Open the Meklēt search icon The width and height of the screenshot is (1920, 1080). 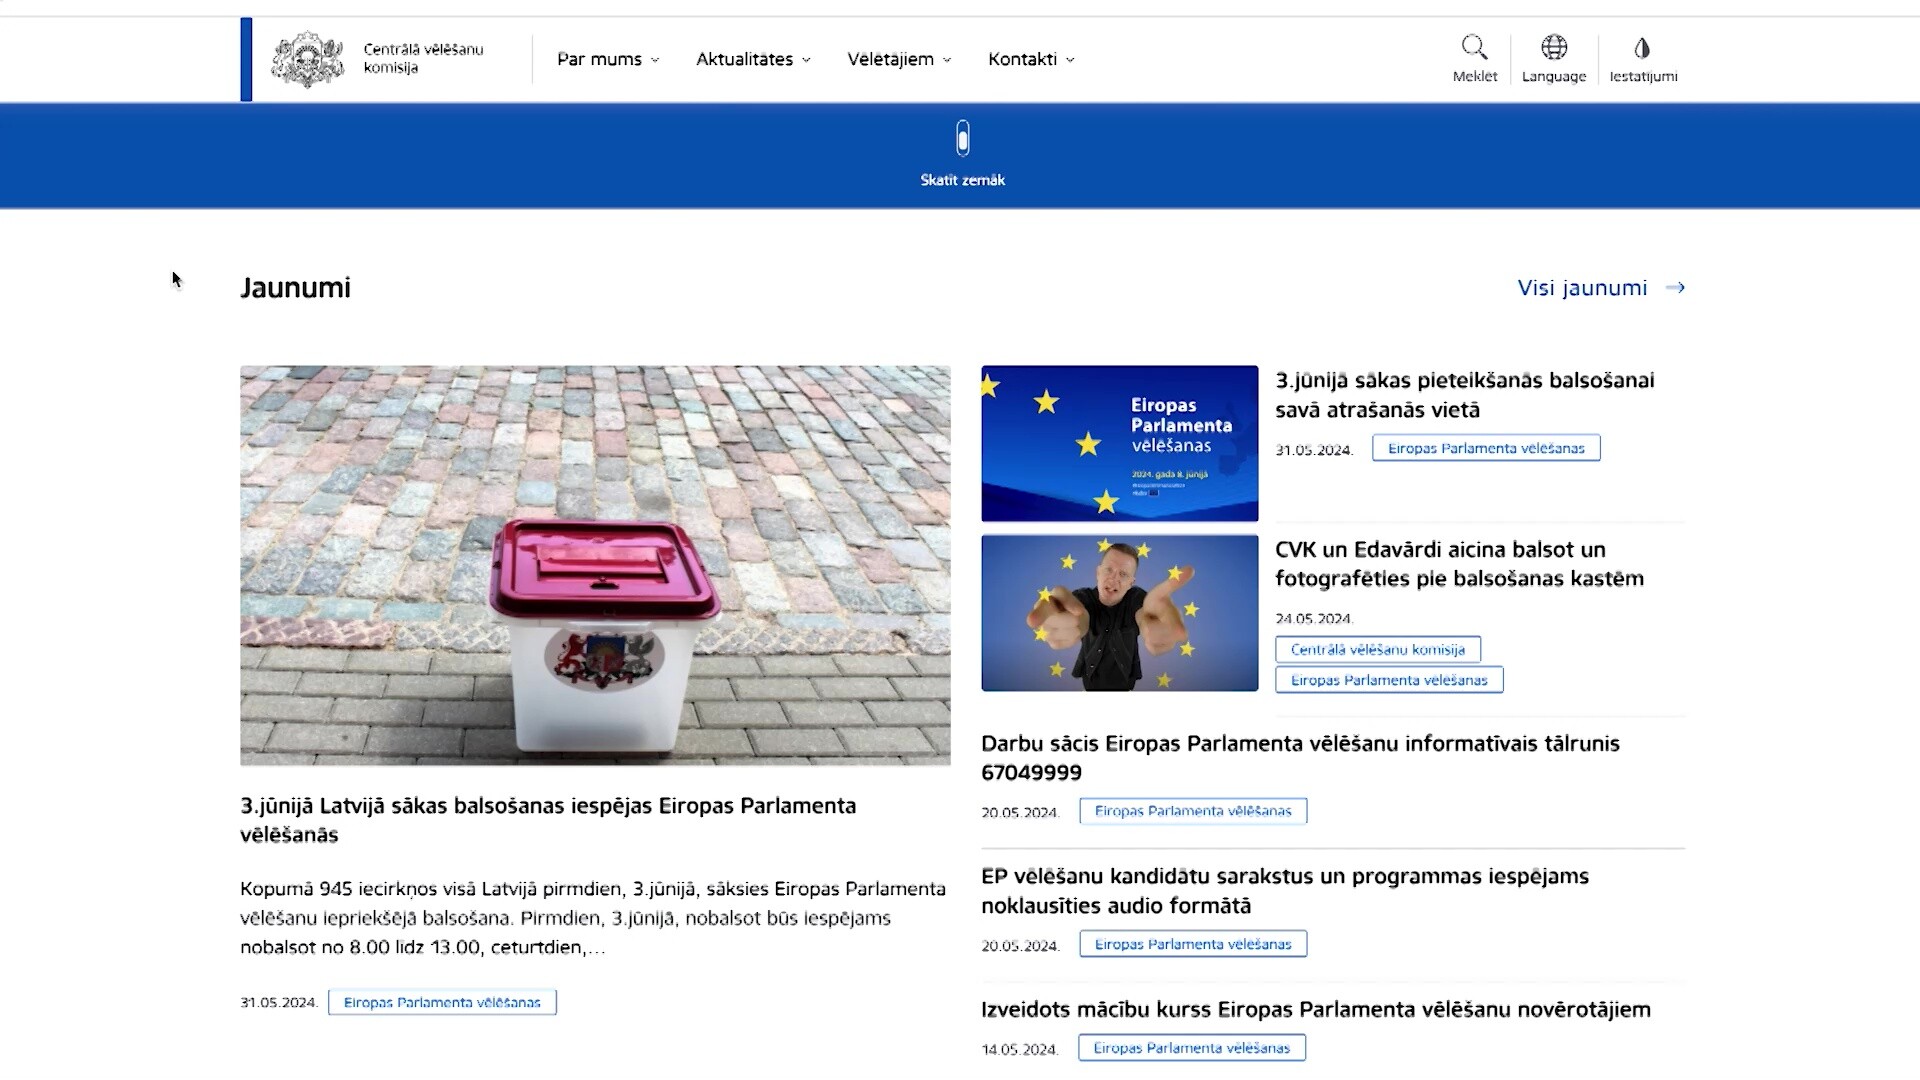1474,47
